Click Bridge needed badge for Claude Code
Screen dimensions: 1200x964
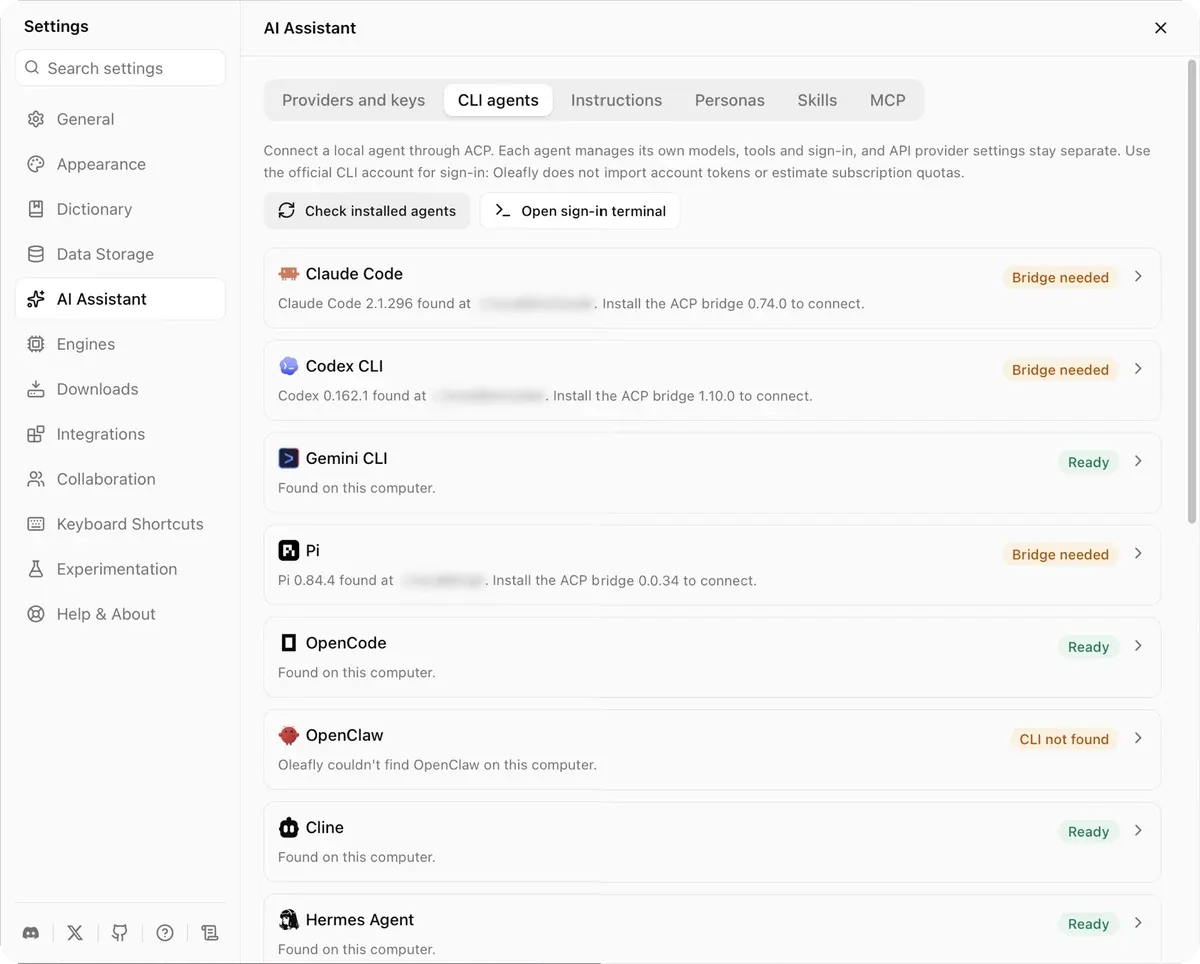(x=1060, y=277)
